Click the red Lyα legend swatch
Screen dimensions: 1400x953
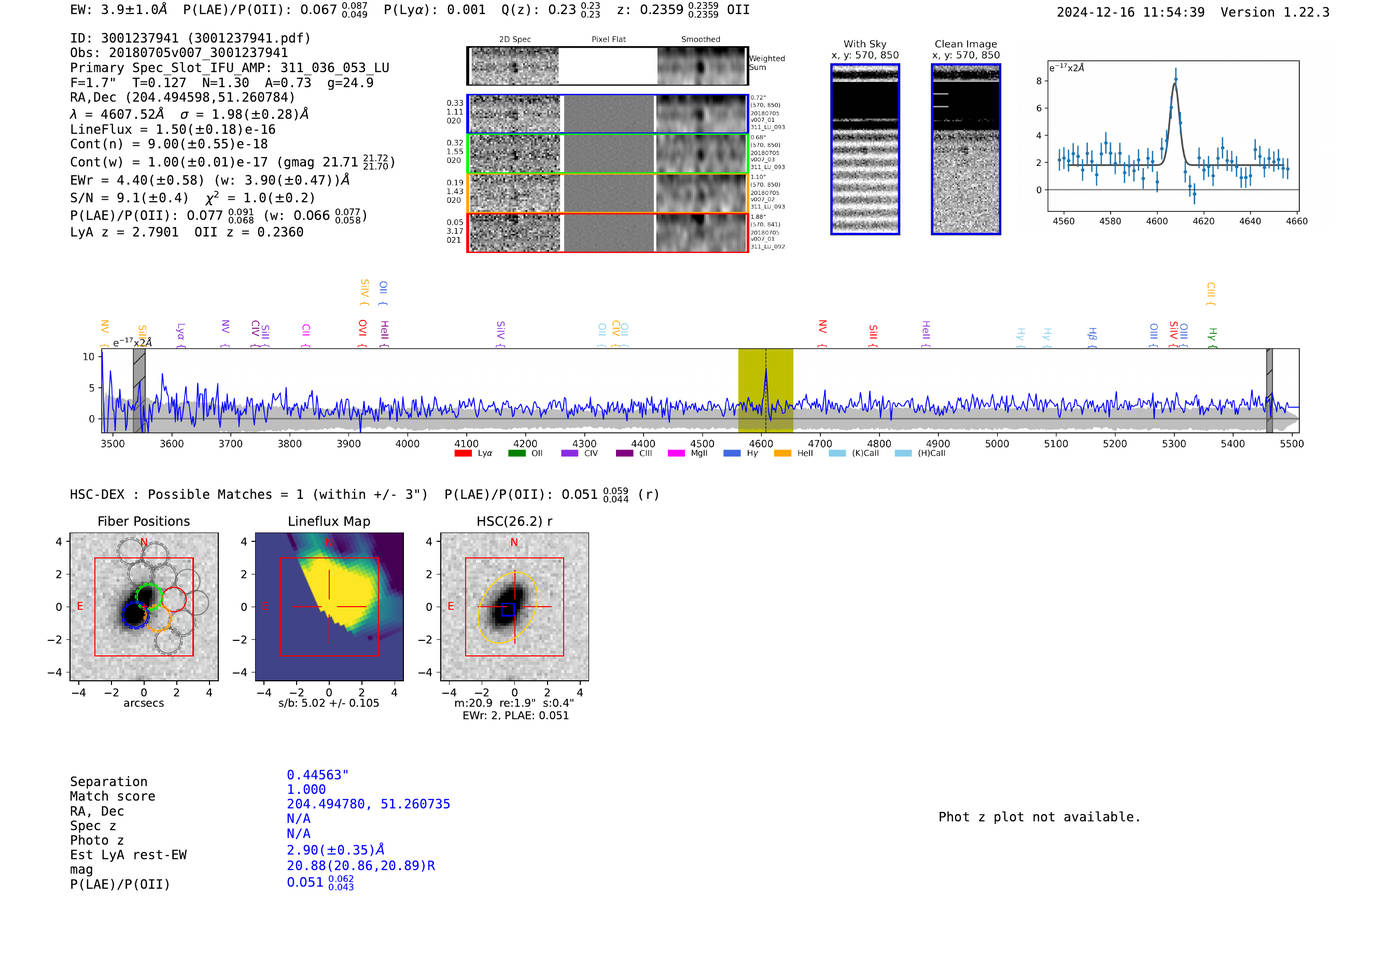click(x=463, y=453)
